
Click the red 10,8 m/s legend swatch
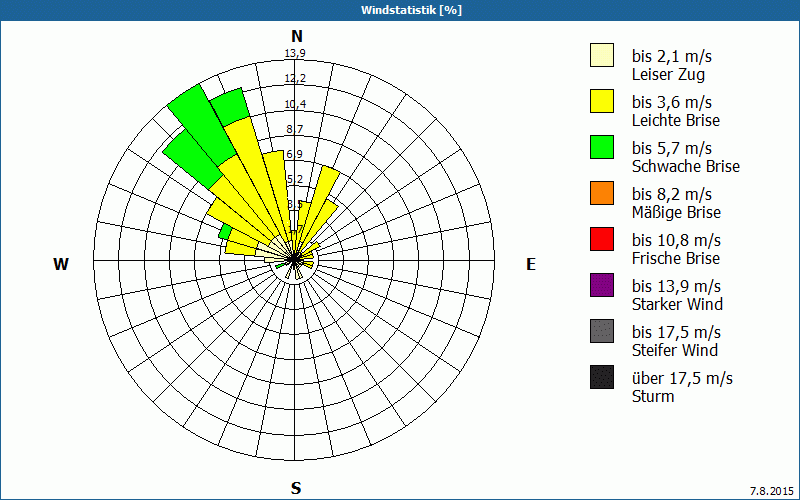(602, 239)
